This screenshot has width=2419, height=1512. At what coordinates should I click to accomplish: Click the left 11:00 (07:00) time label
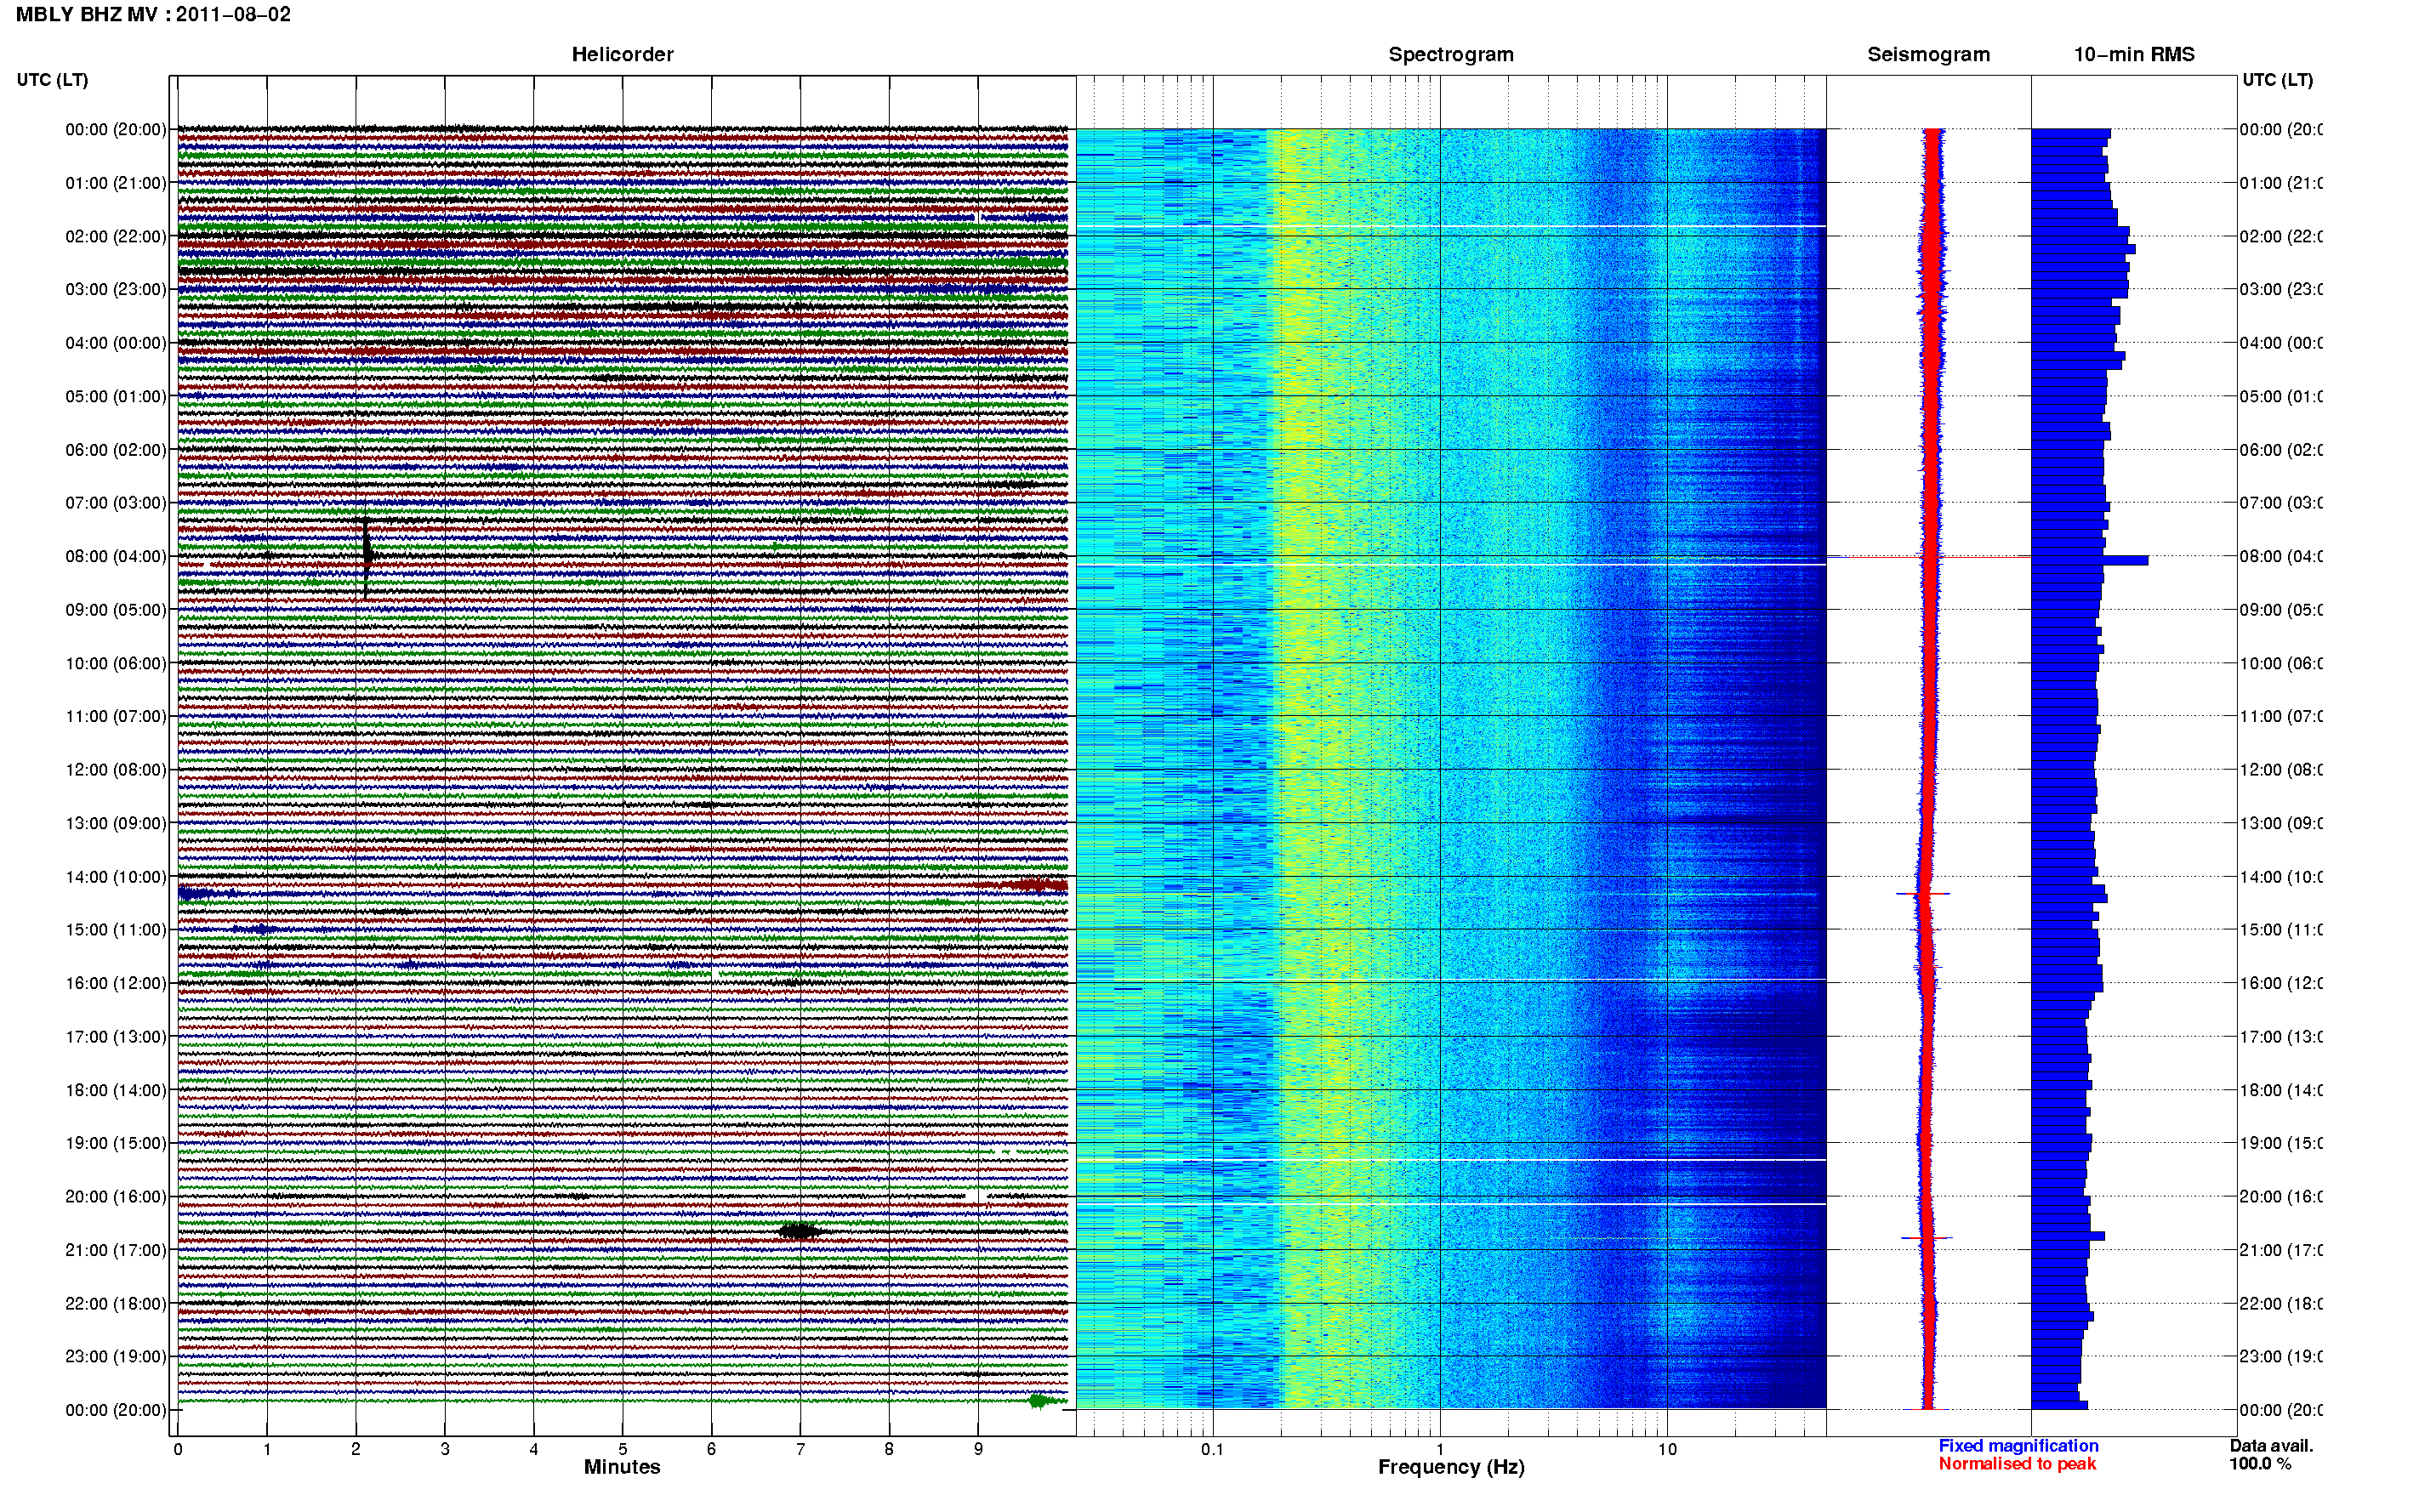coord(116,716)
